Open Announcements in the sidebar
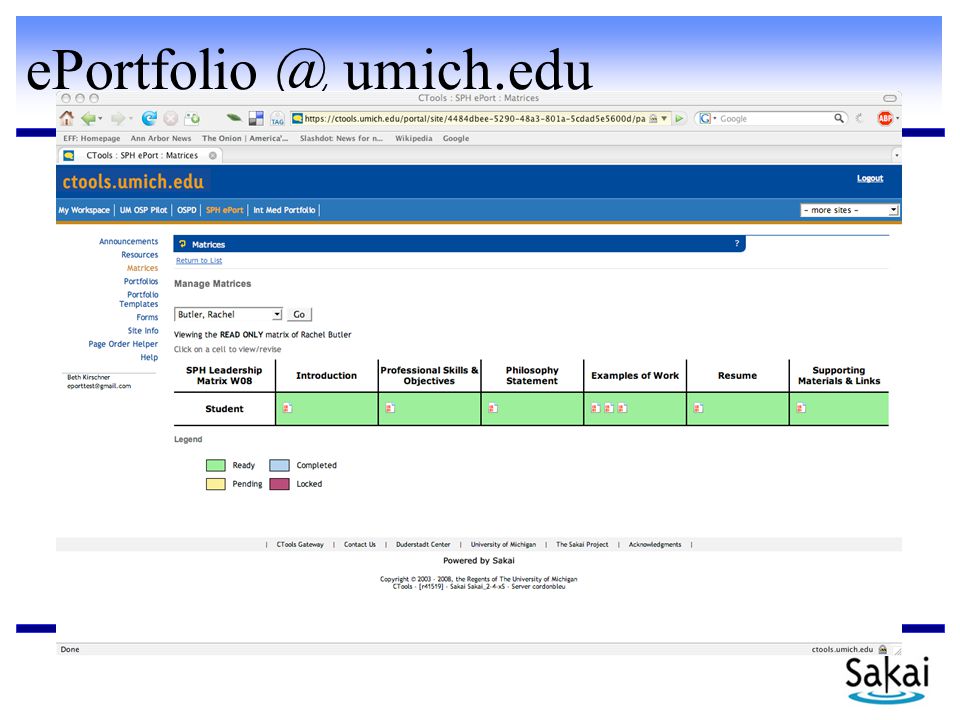The image size is (960, 720). click(x=129, y=241)
